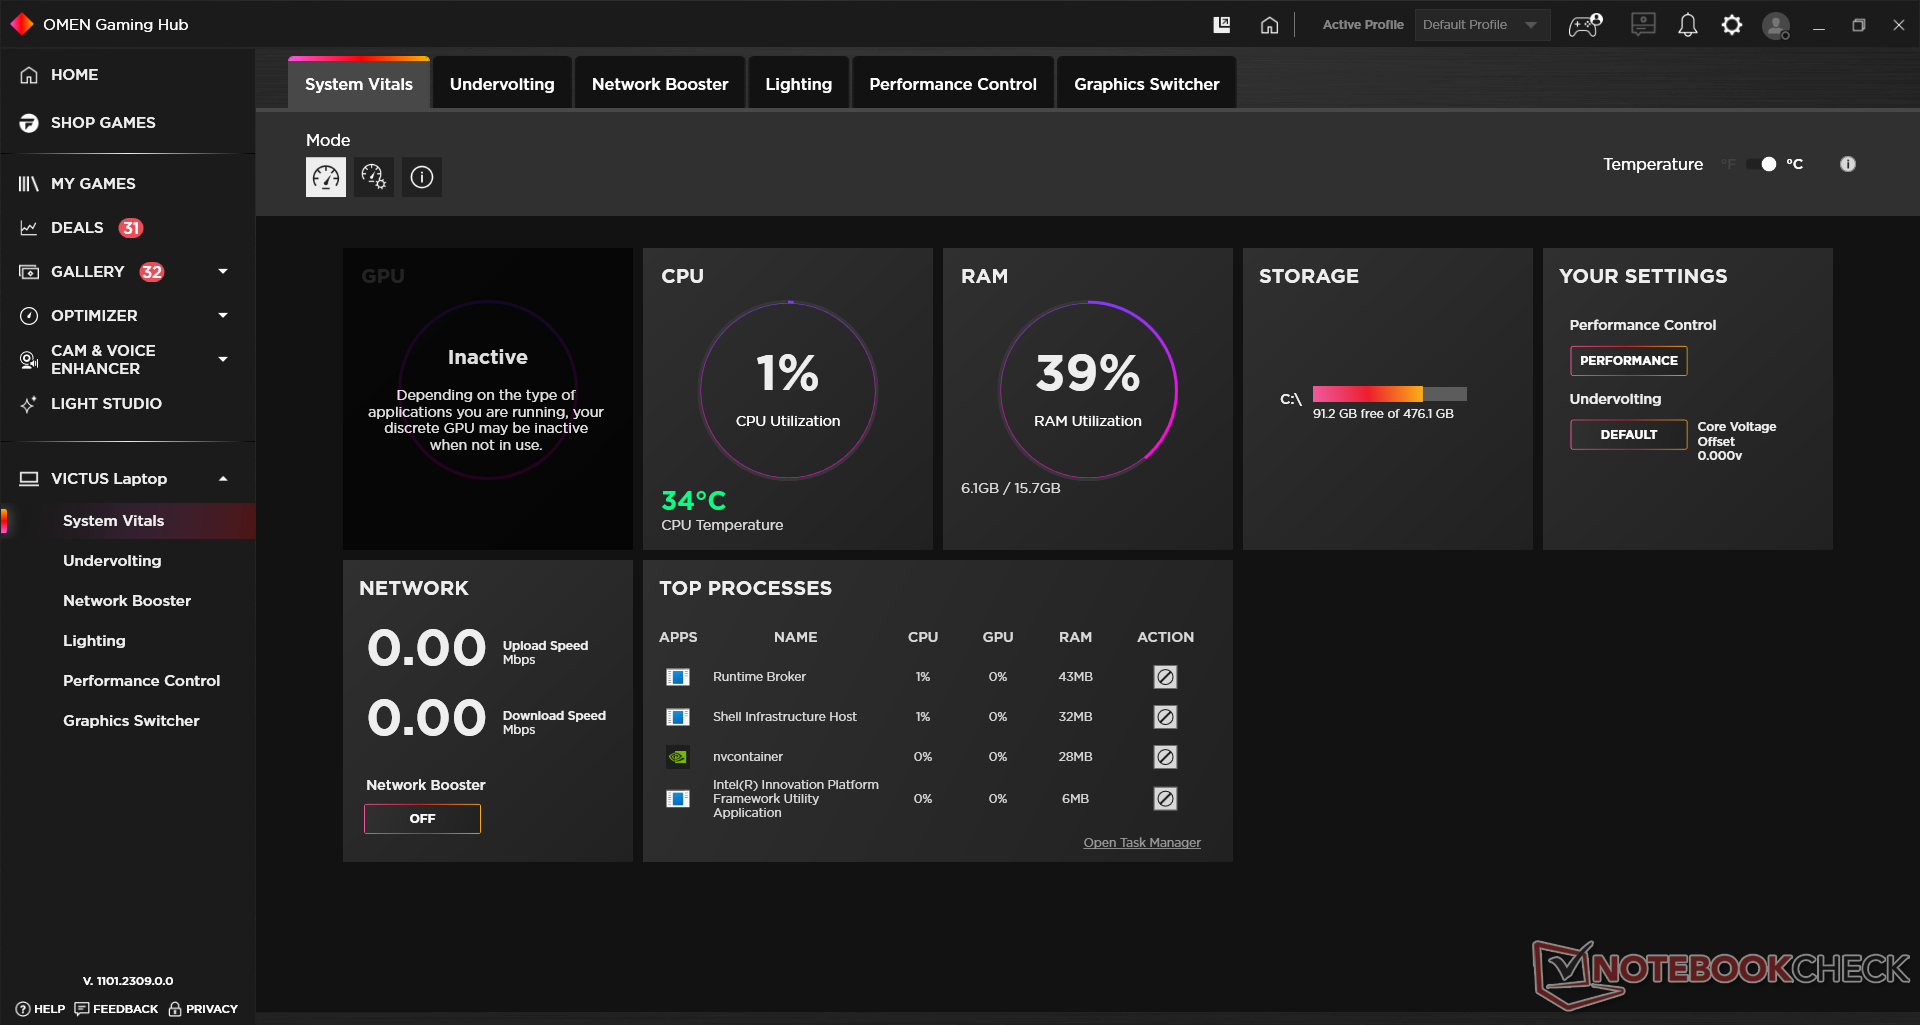Screen dimensions: 1920x1025
Task: Click the RAM column header in processes
Action: (x=1075, y=637)
